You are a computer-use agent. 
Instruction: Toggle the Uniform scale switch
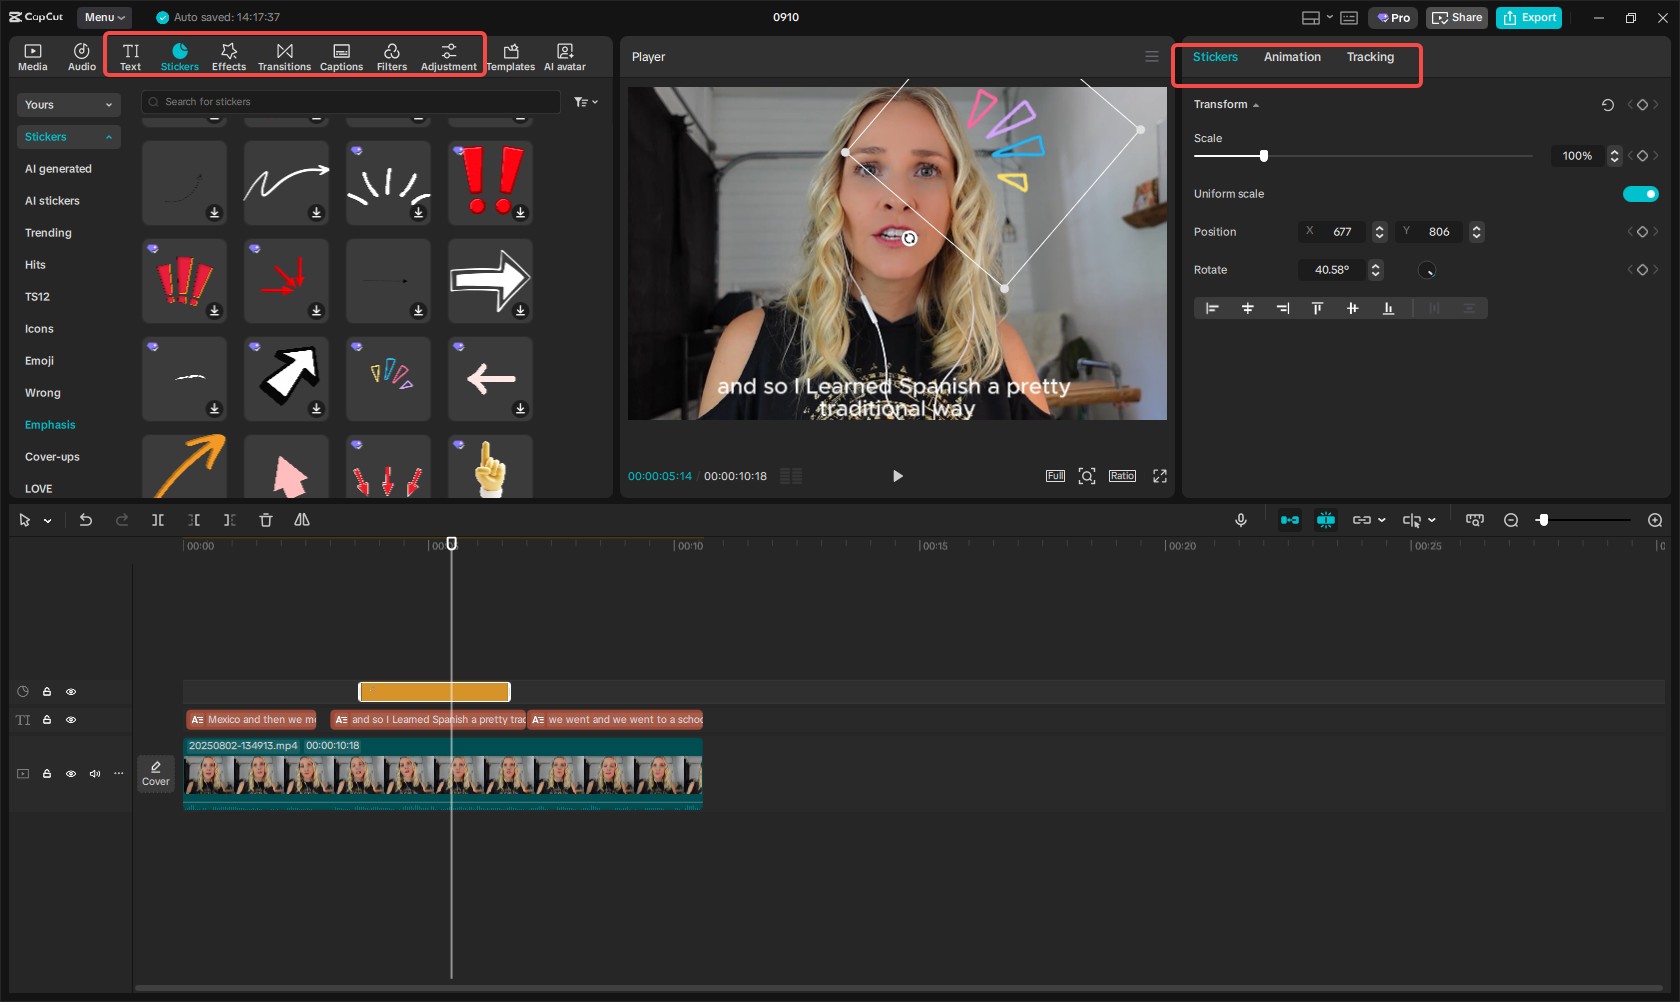1640,194
